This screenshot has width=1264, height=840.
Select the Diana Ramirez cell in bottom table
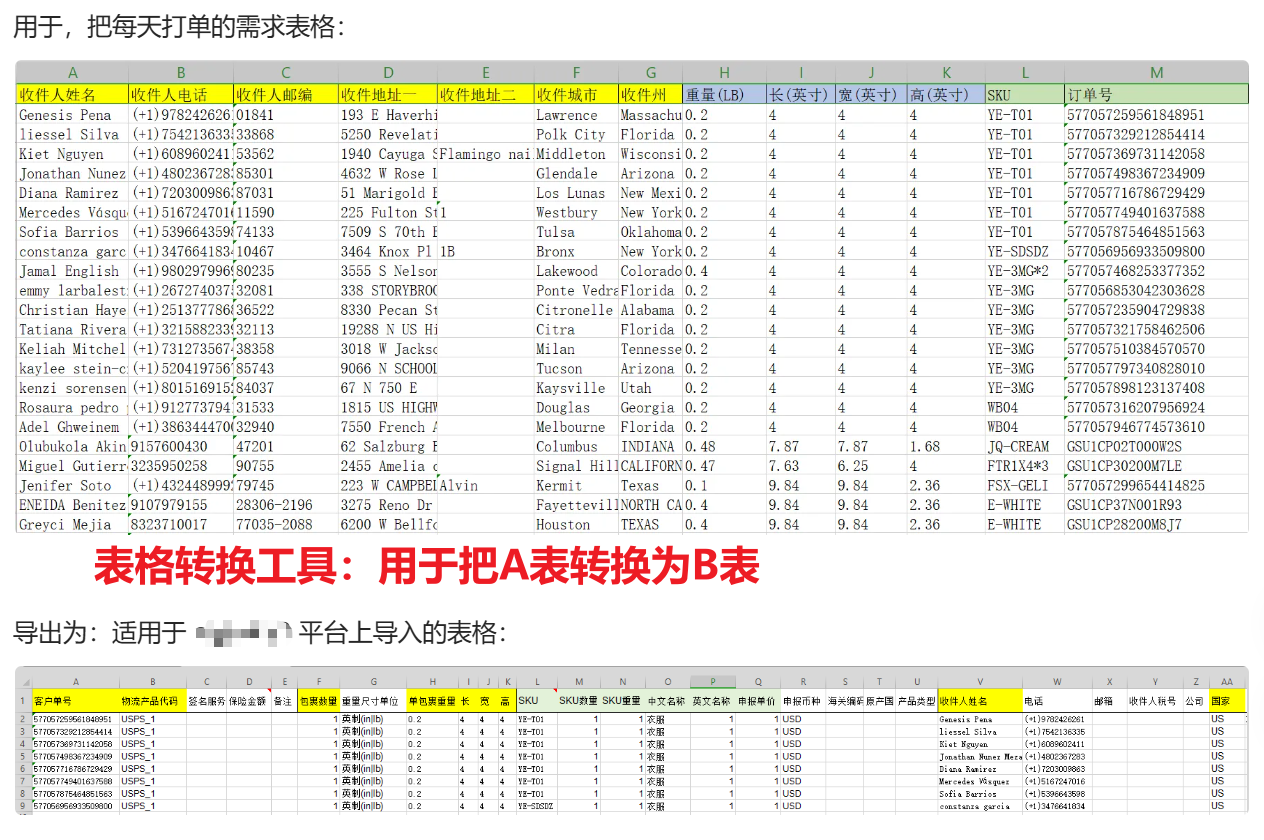pyautogui.click(x=980, y=768)
